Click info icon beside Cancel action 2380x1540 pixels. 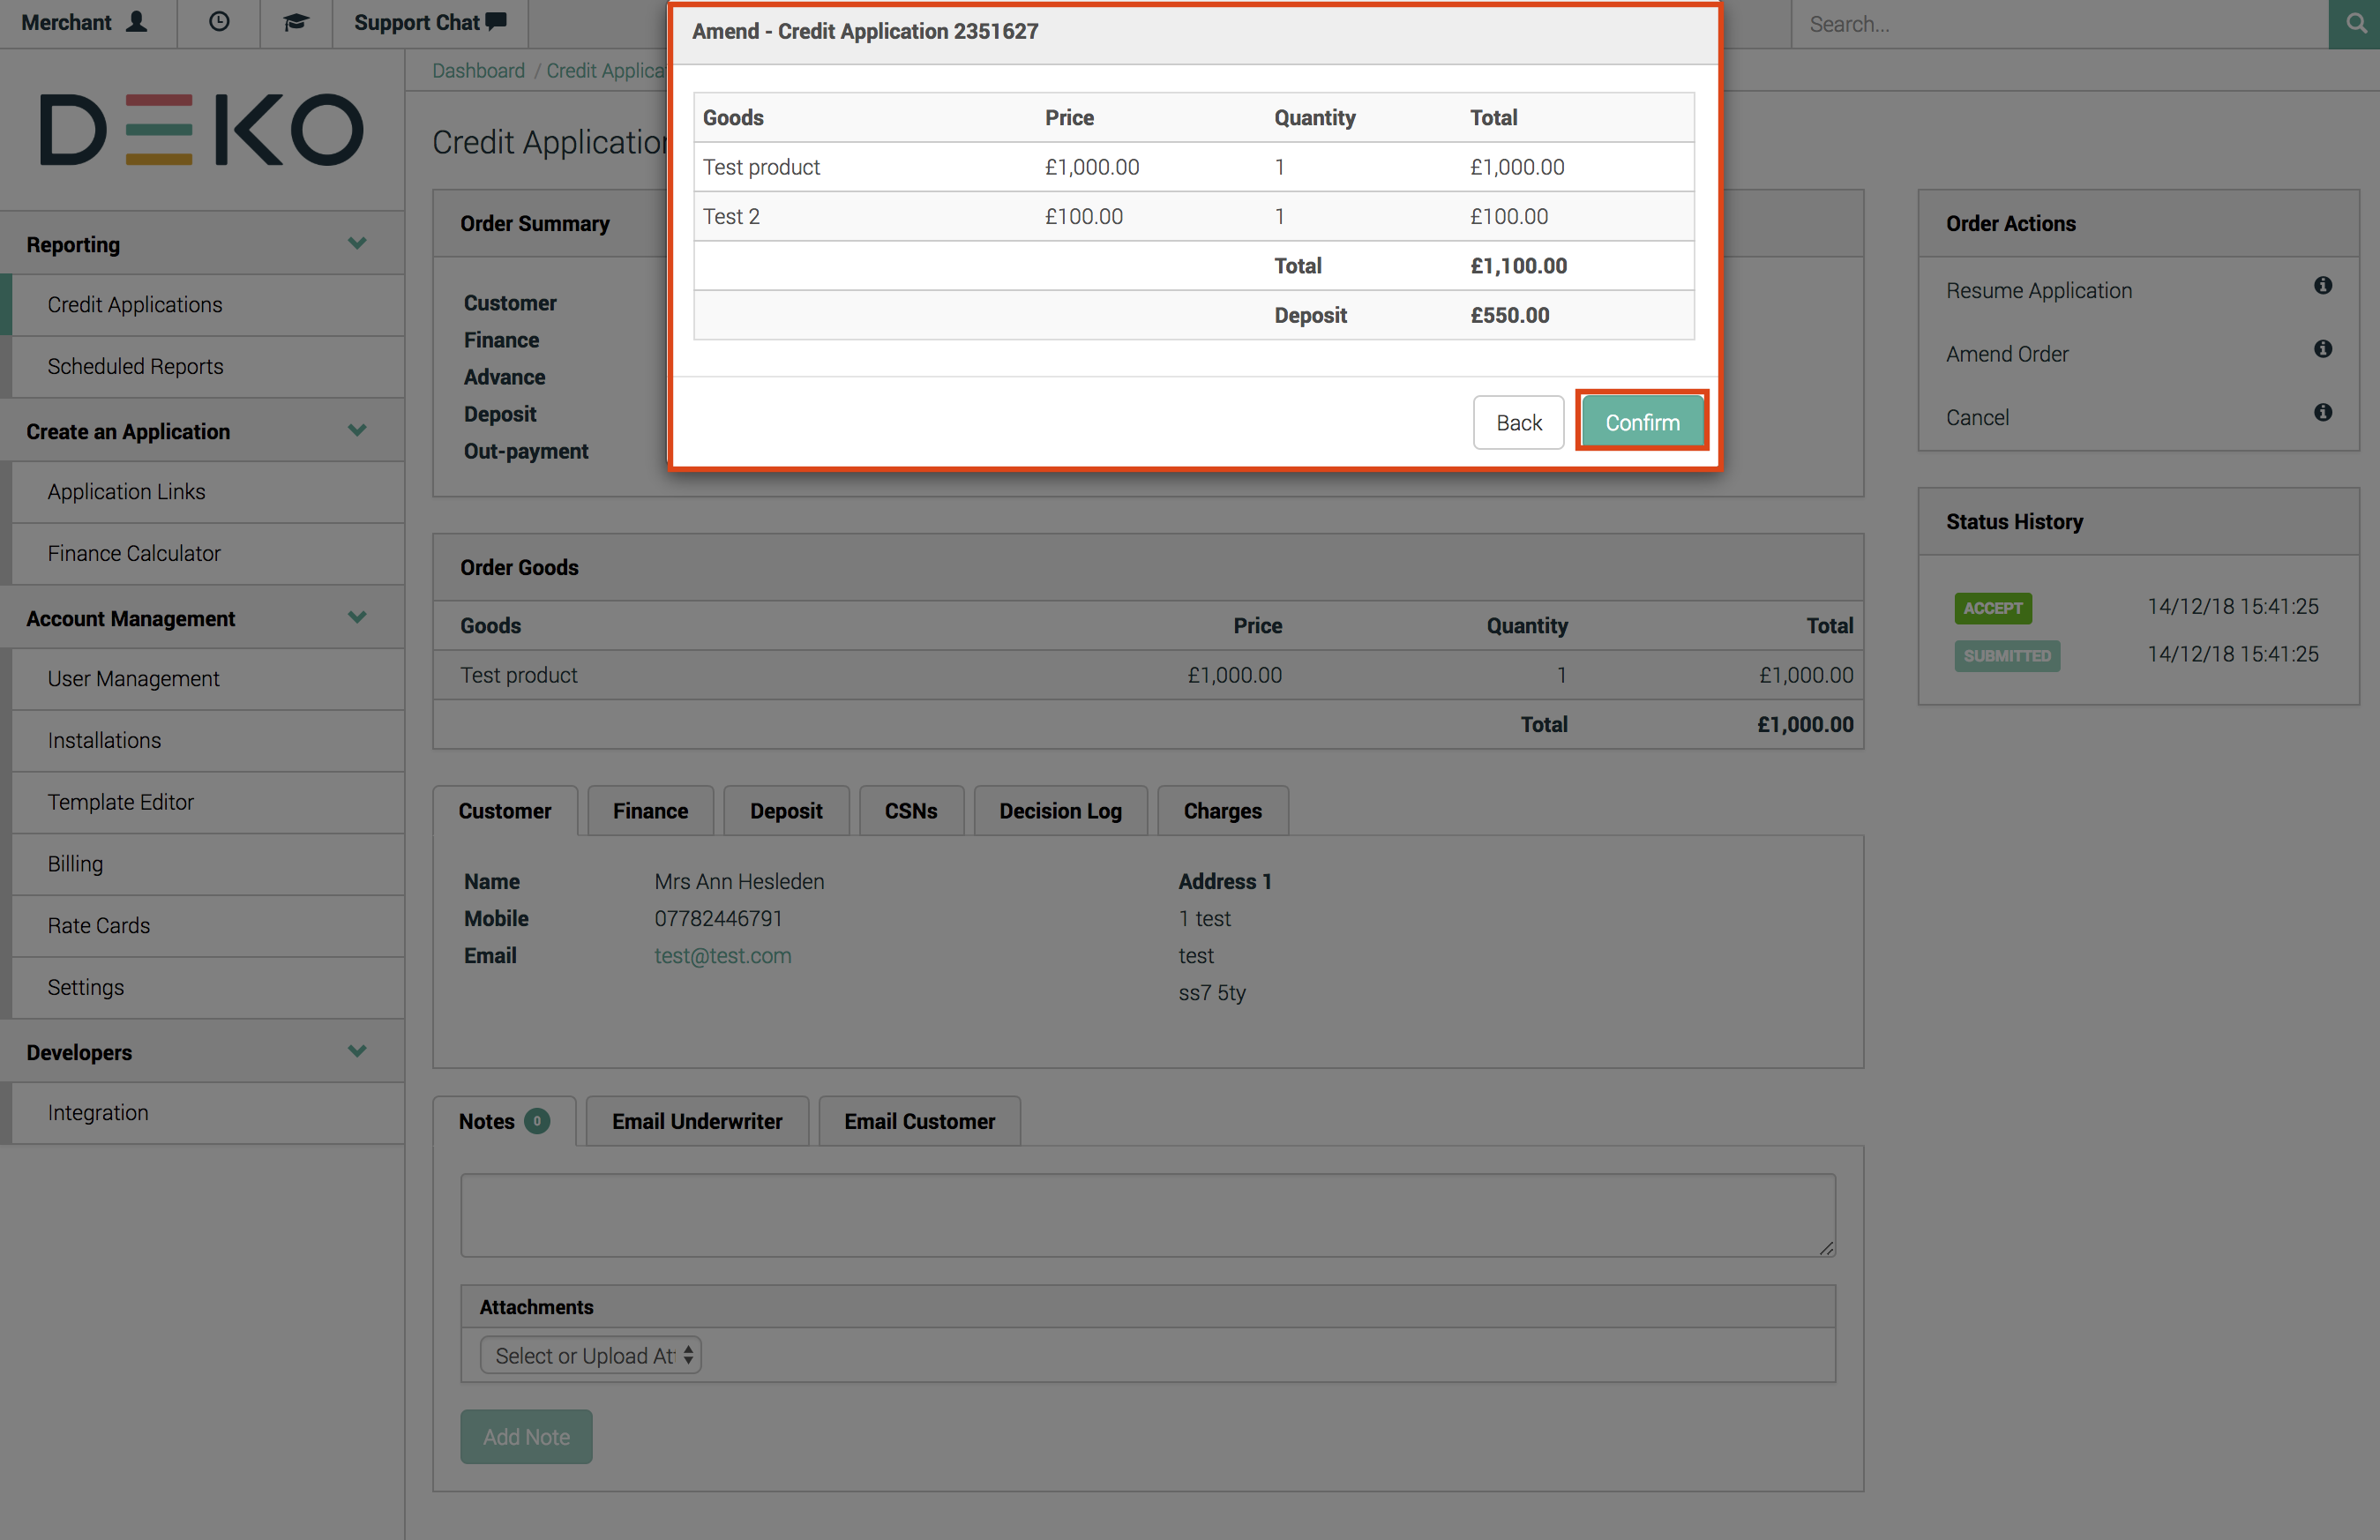pyautogui.click(x=2322, y=413)
